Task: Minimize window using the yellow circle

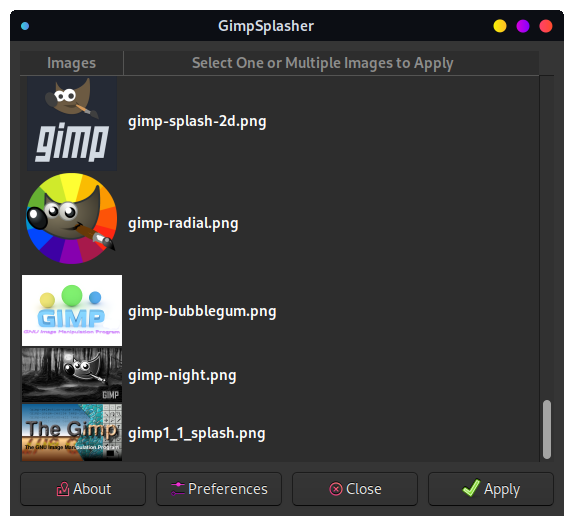Action: pyautogui.click(x=500, y=26)
